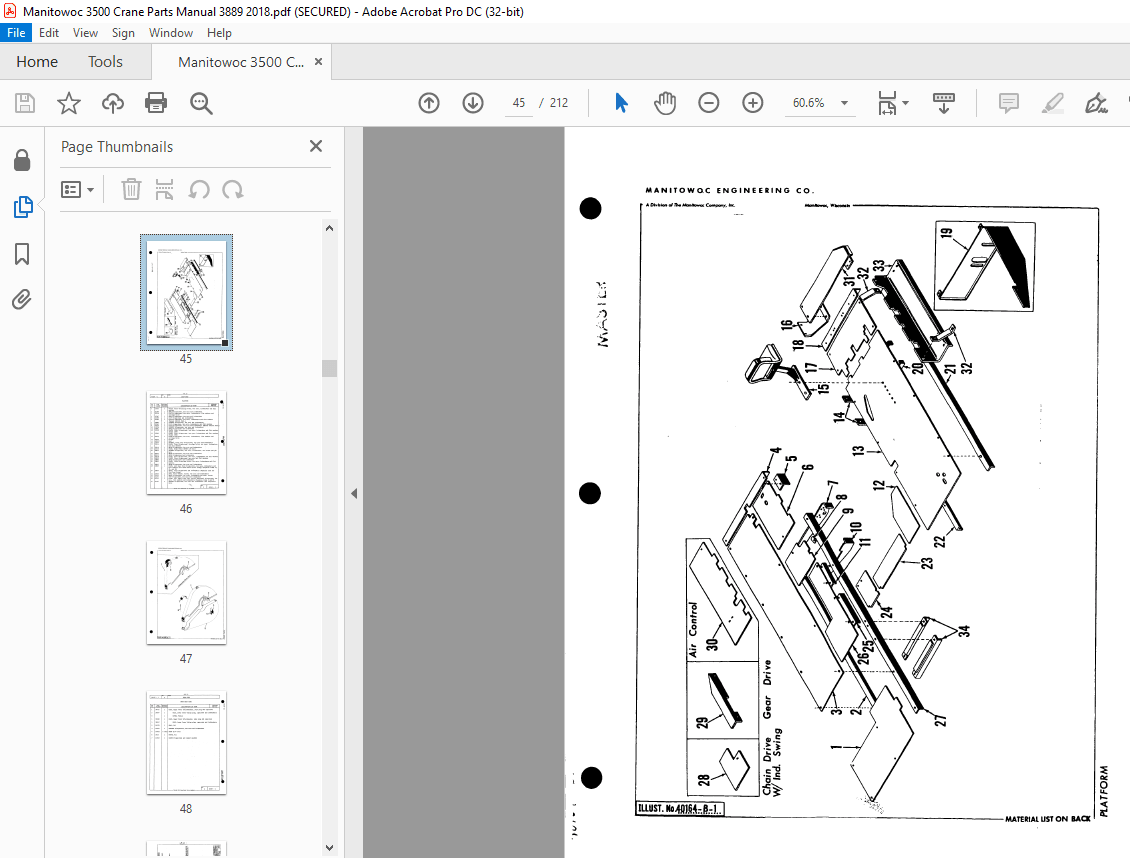Open the zoom percentage dropdown
Screen dimensions: 1130x858
point(843,102)
